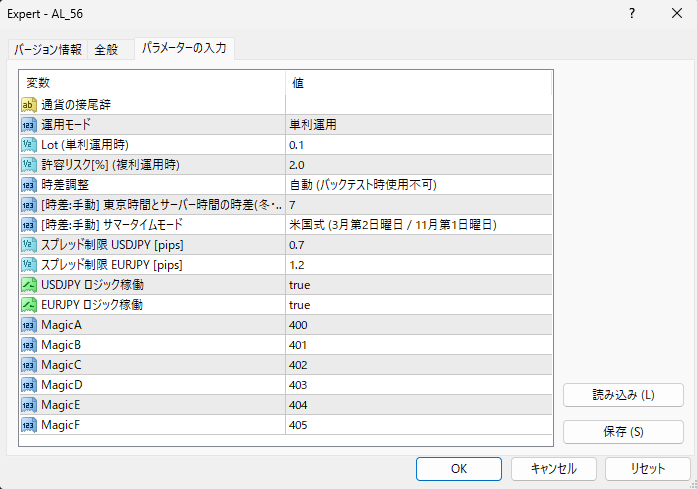The image size is (697, 489).
Task: Switch to the 全般 tab
Action: click(x=106, y=49)
